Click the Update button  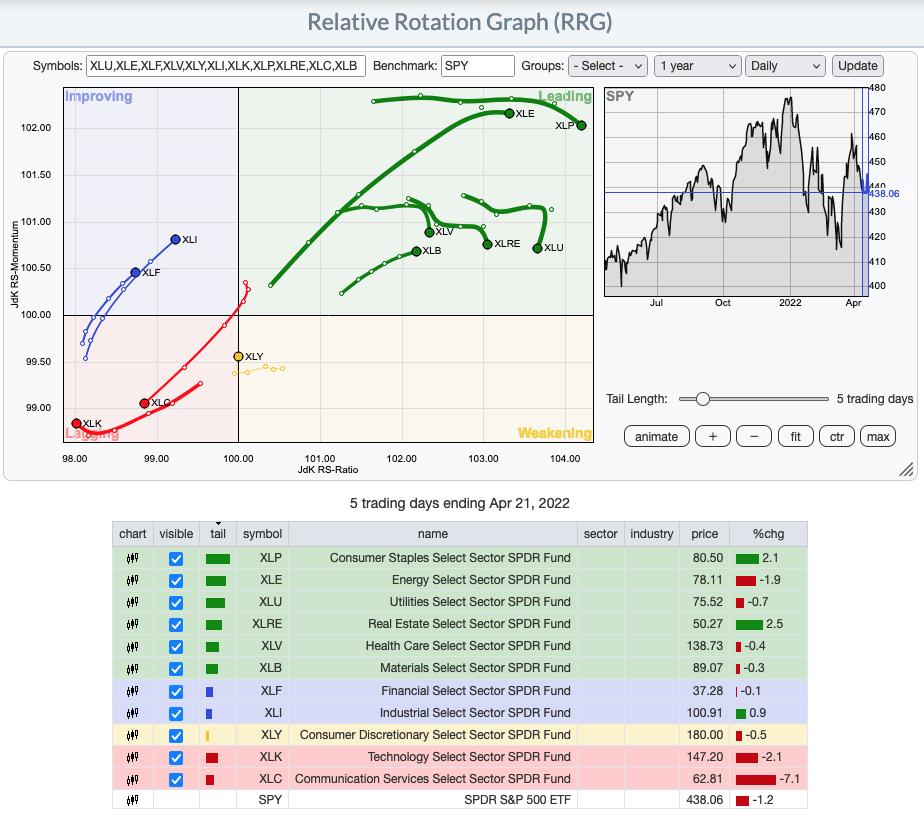(x=857, y=66)
